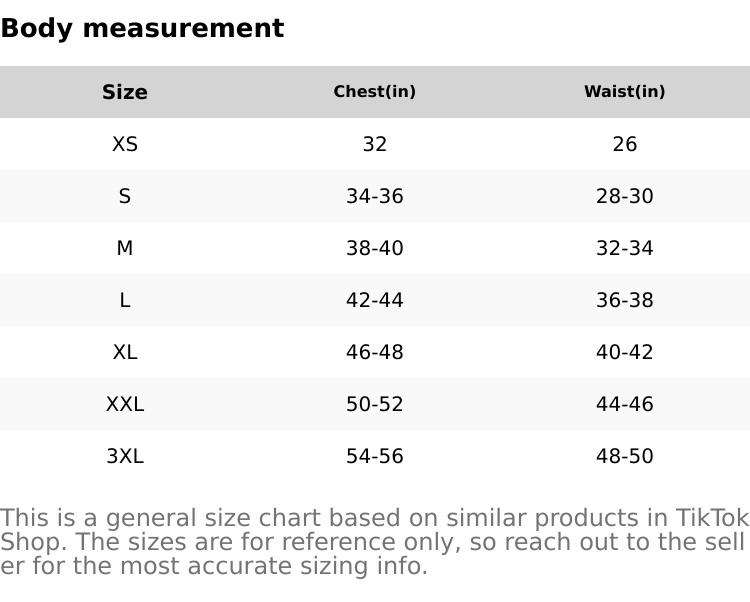
Task: Select the XS size row label
Action: coord(125,144)
